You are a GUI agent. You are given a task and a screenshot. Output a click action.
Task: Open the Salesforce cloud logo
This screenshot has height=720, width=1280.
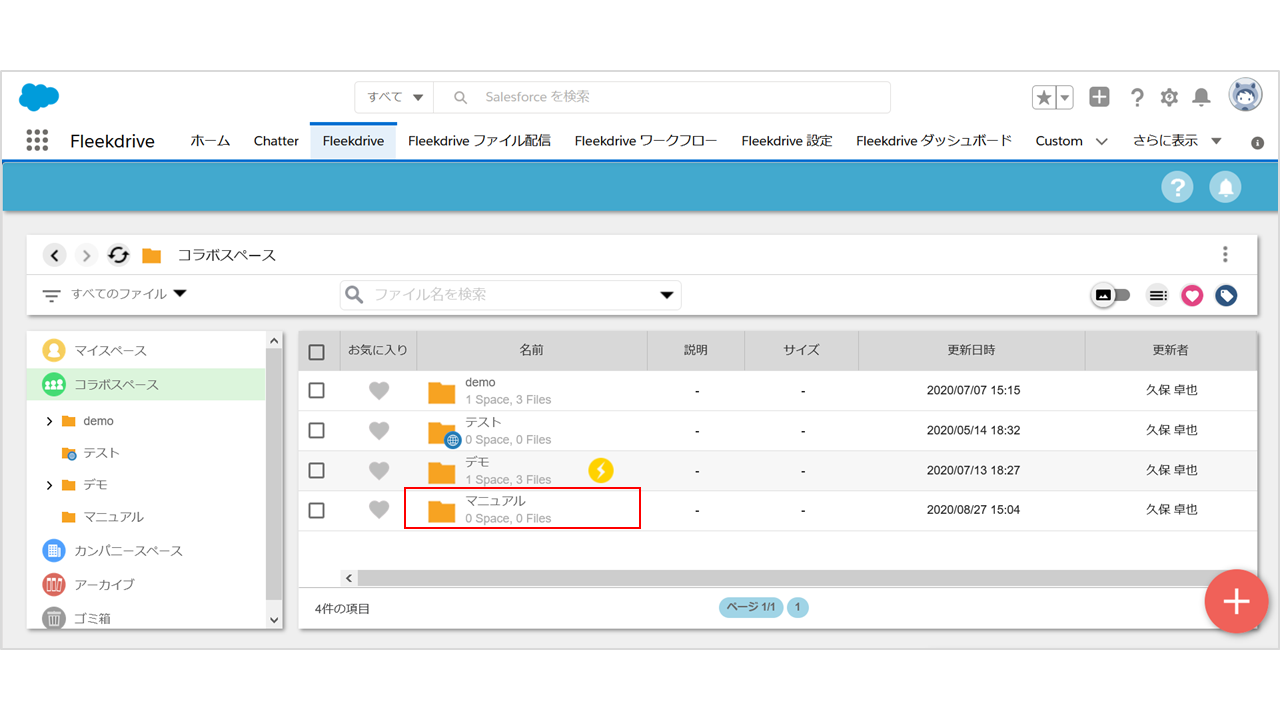coord(39,97)
